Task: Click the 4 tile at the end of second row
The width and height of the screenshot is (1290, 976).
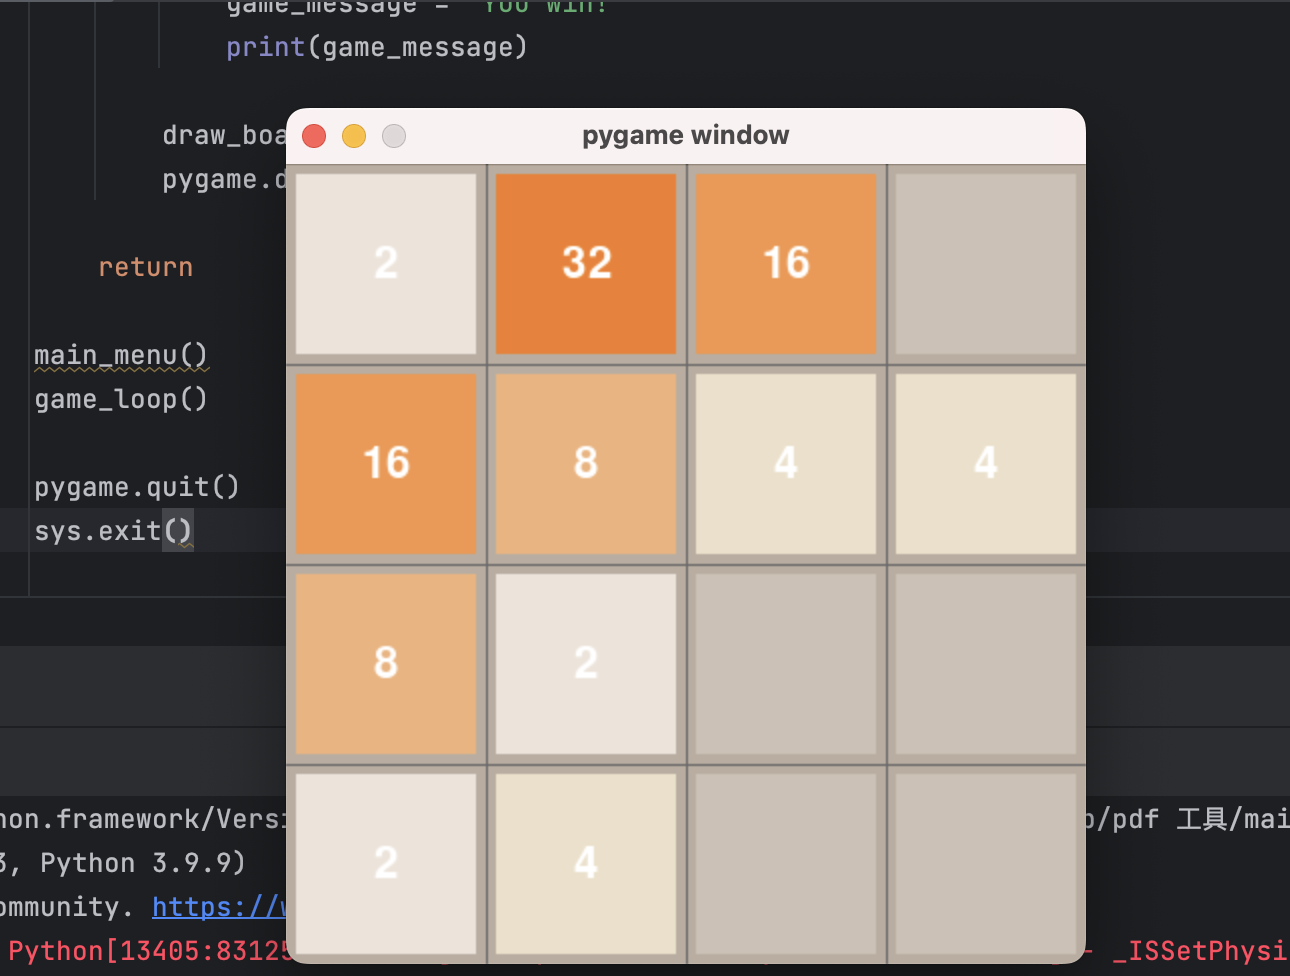Action: [986, 464]
